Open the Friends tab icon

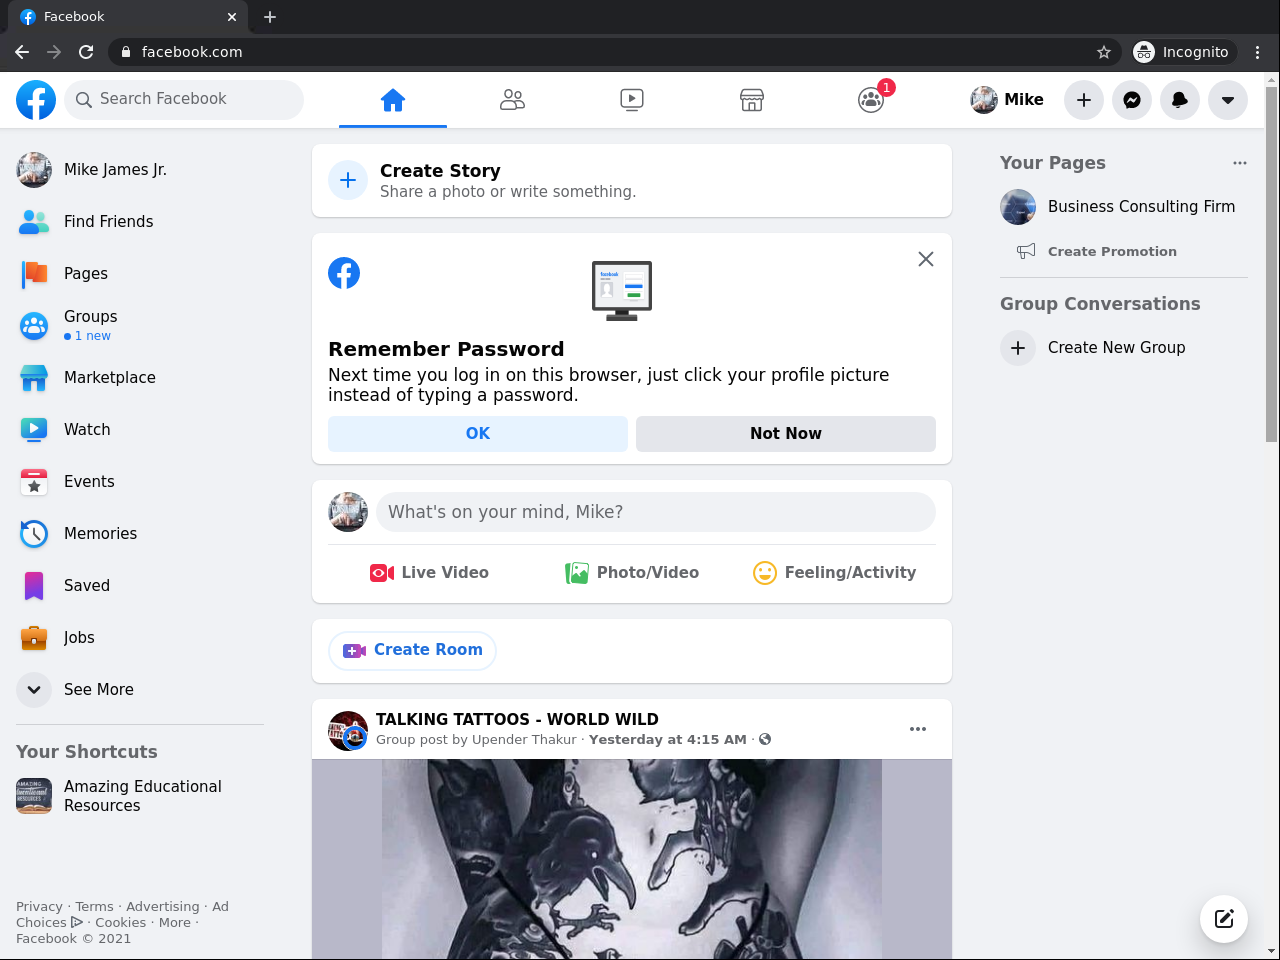tap(512, 100)
